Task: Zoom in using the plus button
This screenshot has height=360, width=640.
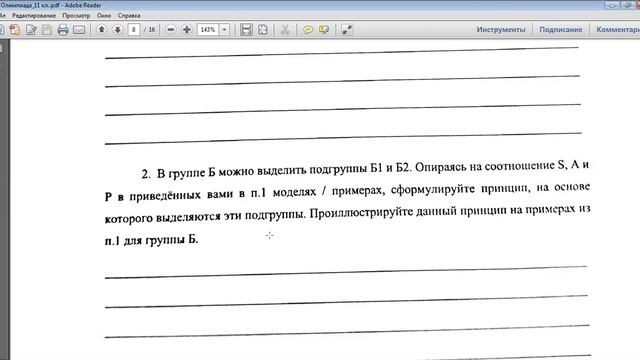Action: [x=187, y=29]
